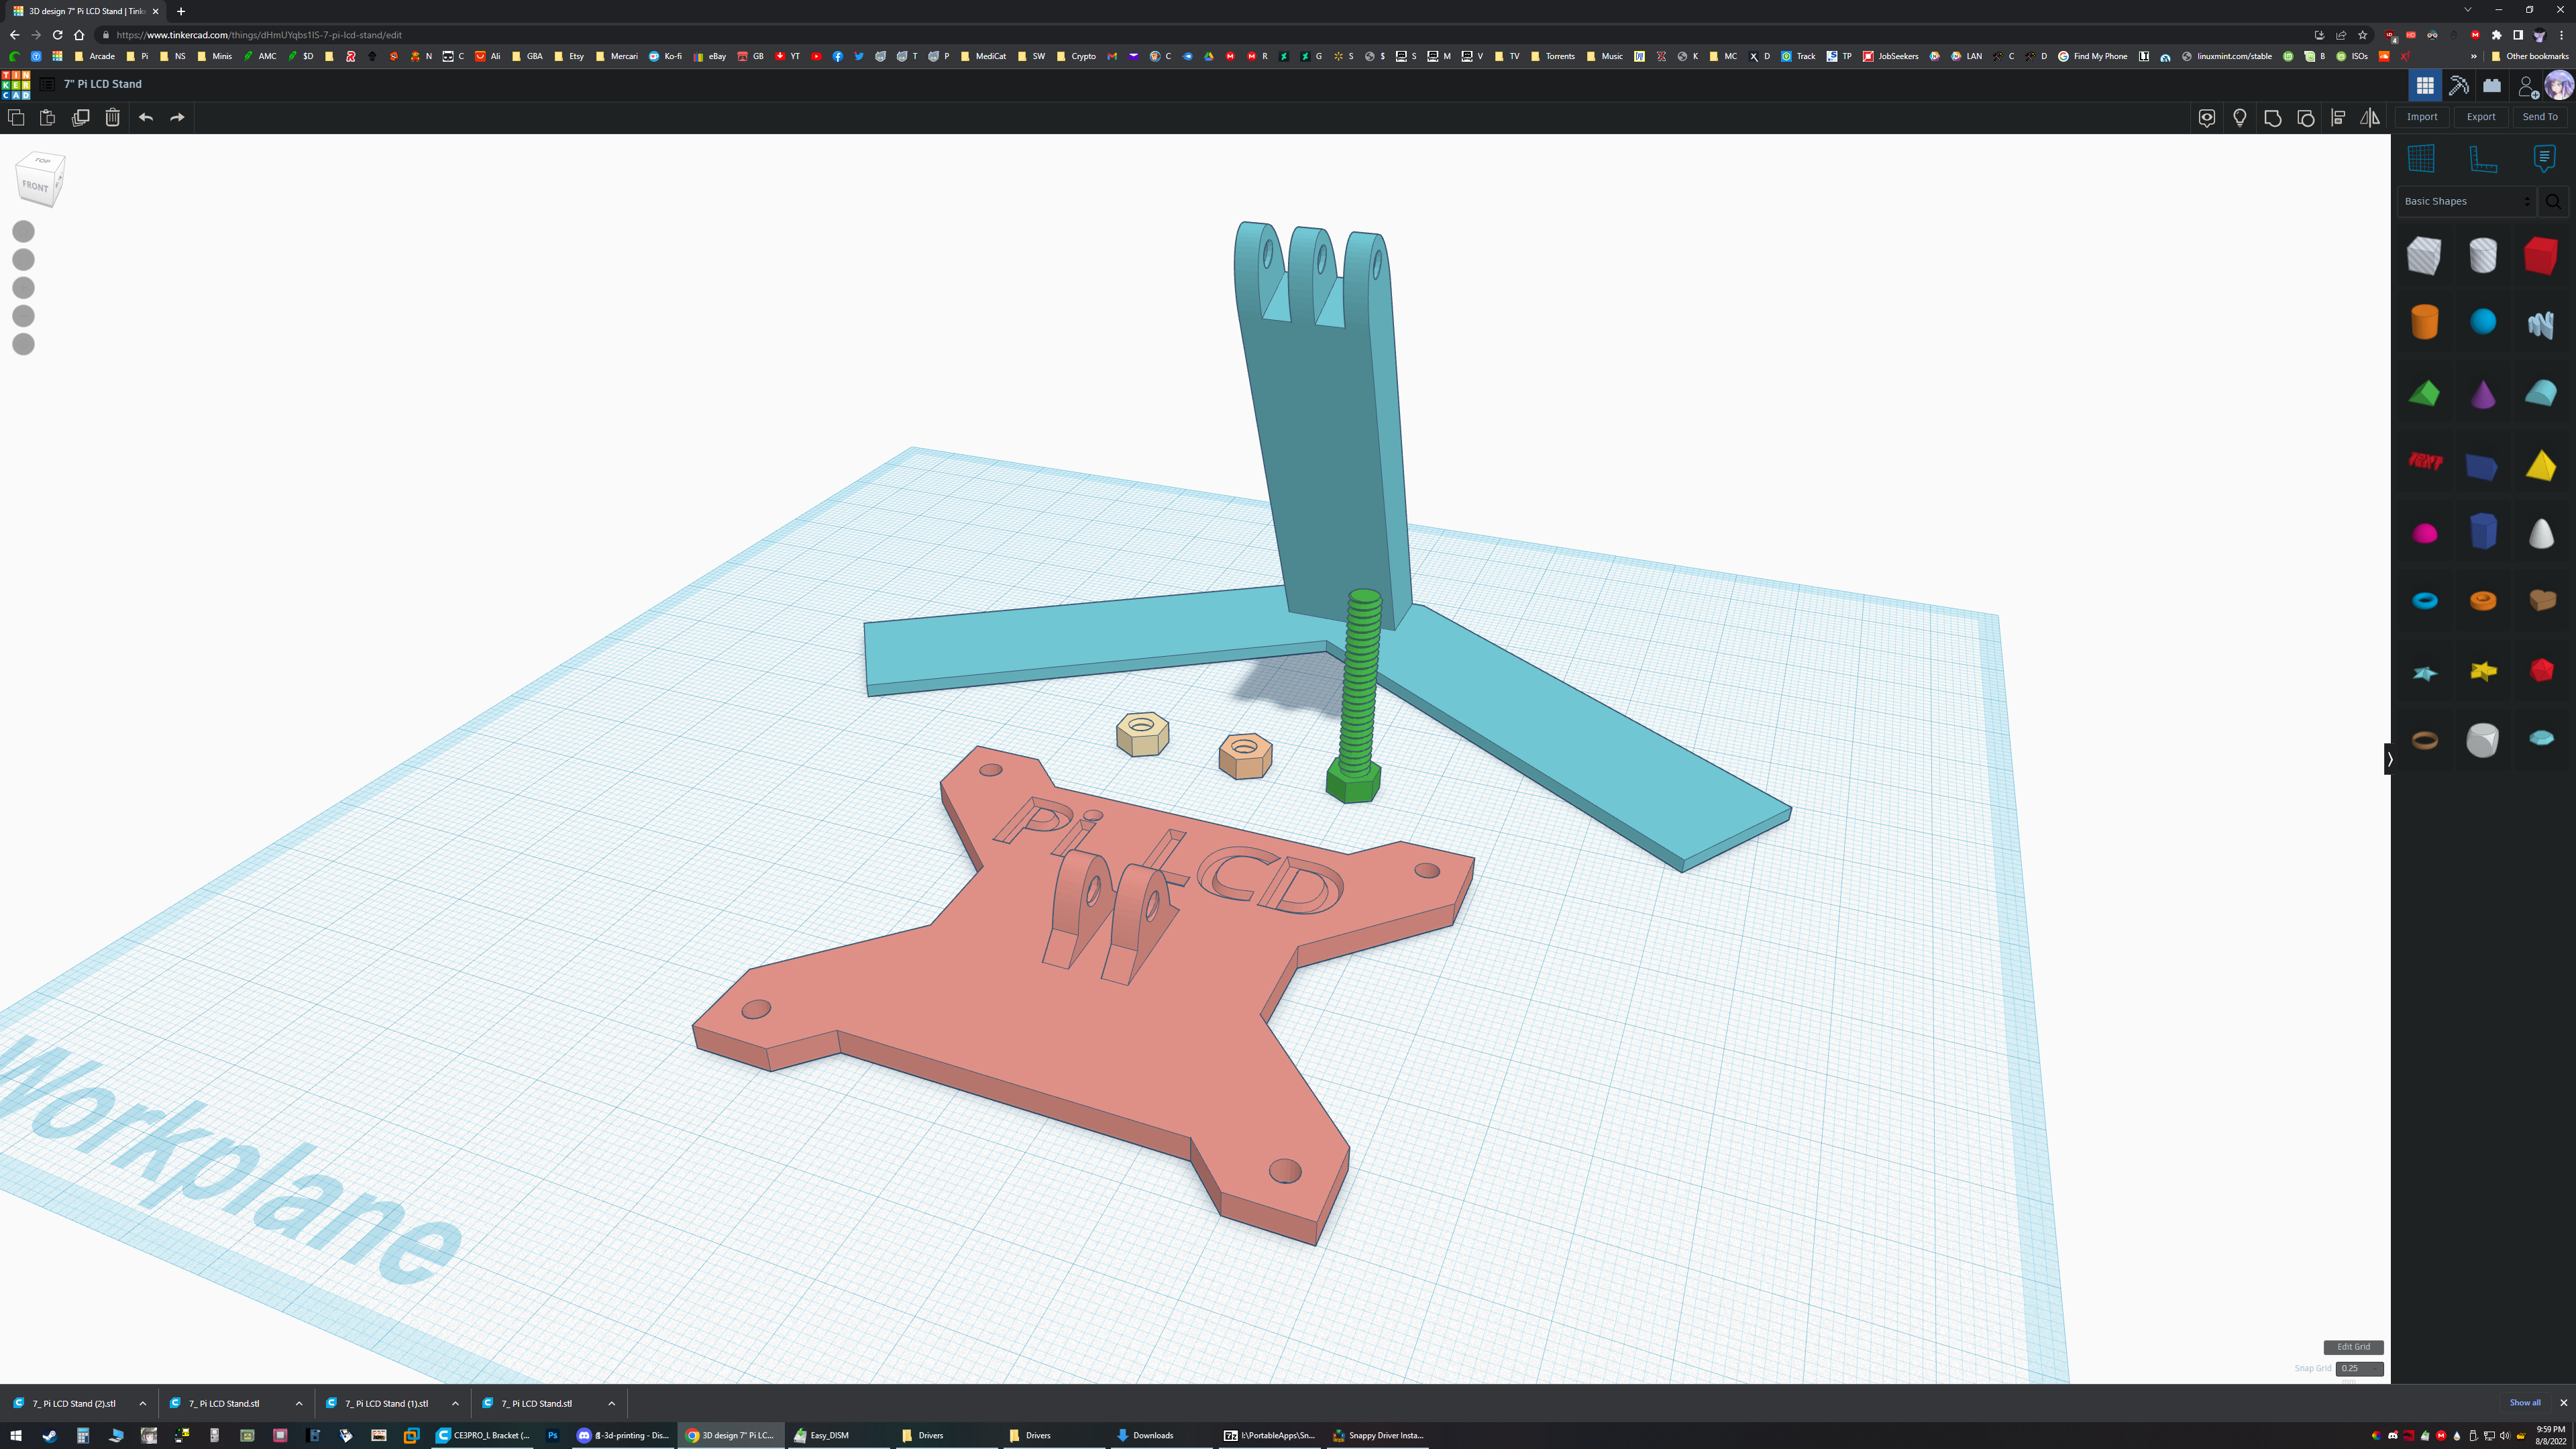The width and height of the screenshot is (2576, 1449).
Task: Pick the orange Cylinder shape
Action: point(2424,322)
